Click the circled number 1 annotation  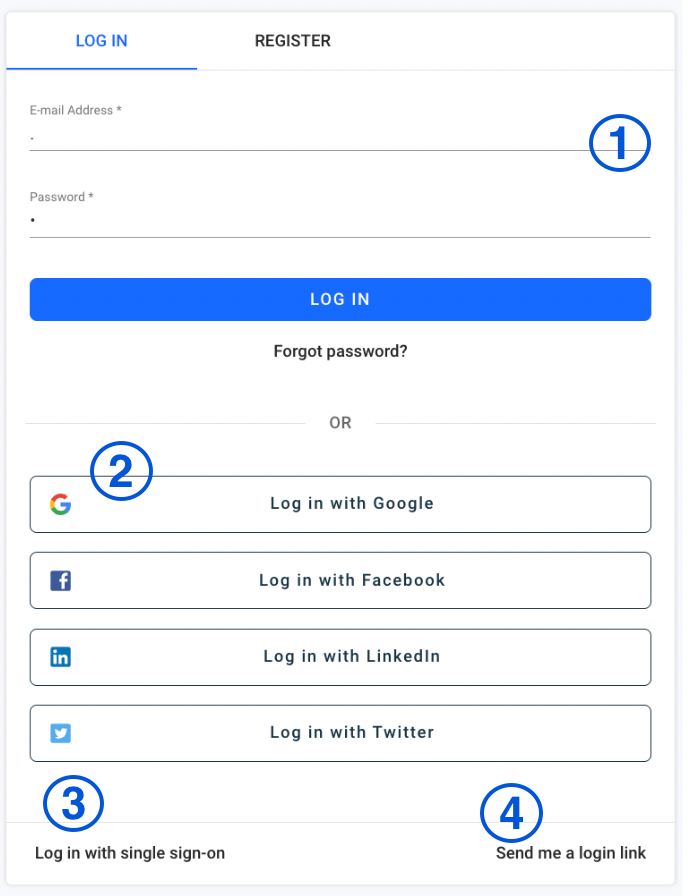pos(620,143)
